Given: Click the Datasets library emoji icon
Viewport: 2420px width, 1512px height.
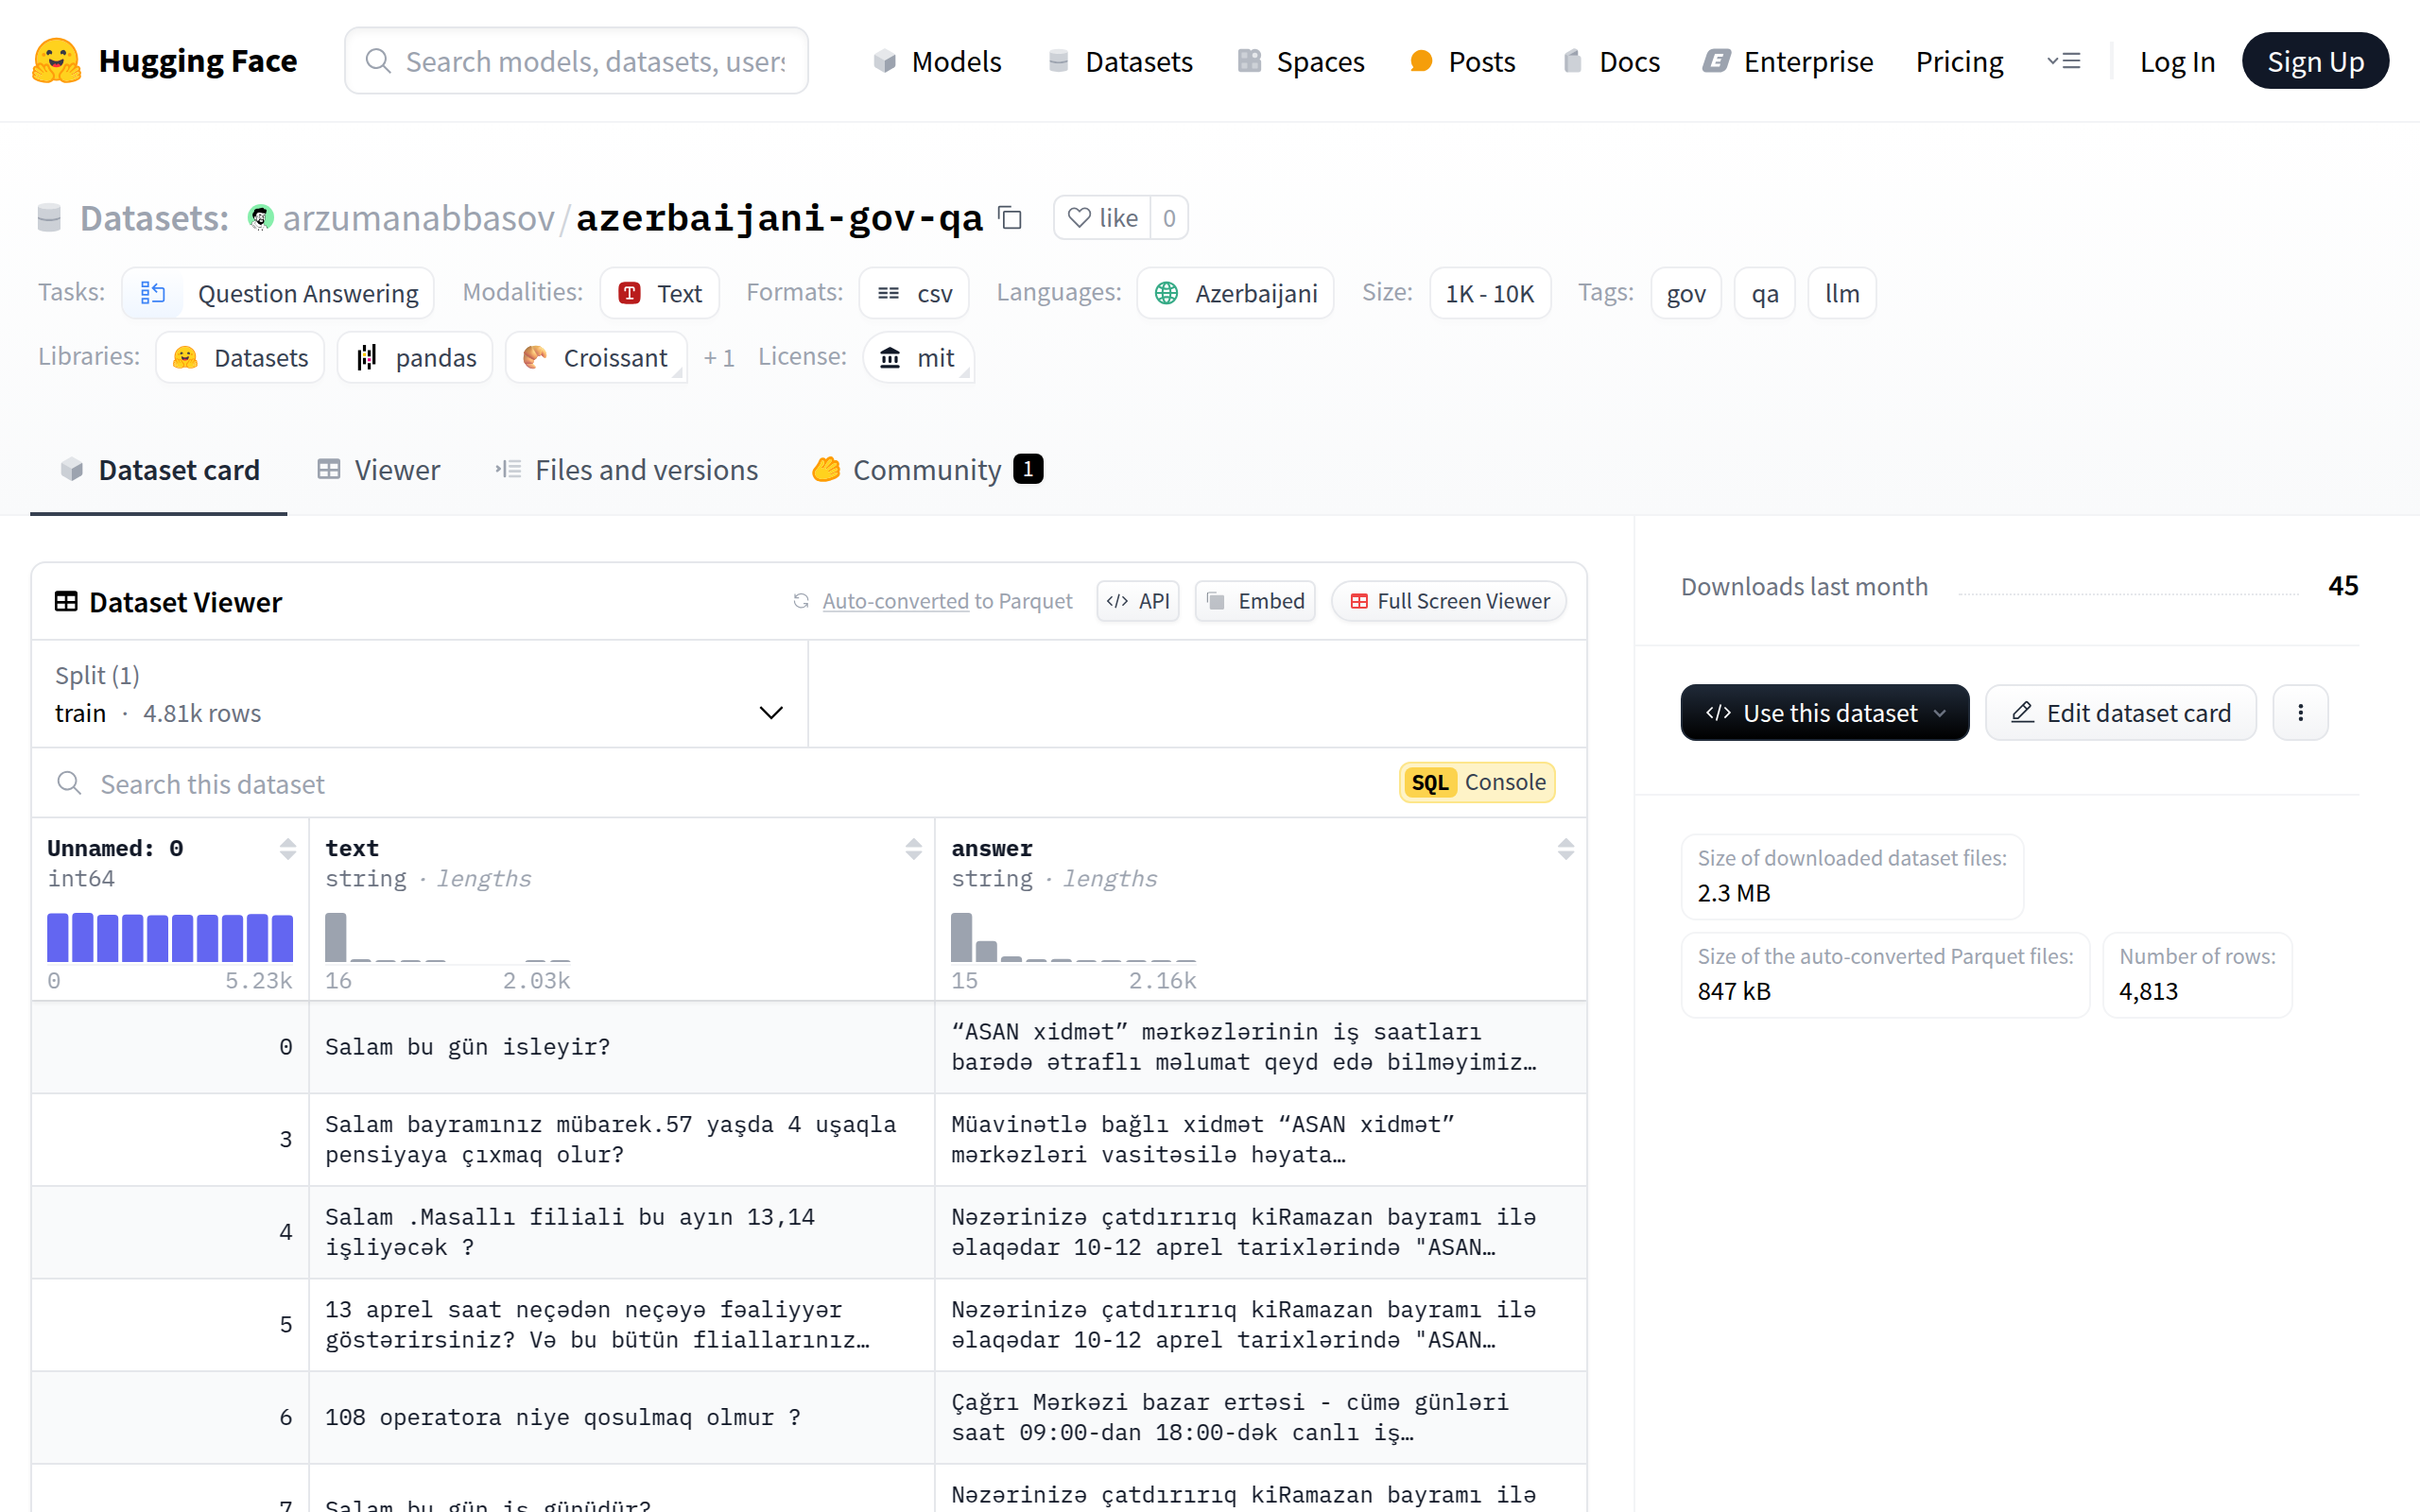Looking at the screenshot, I should pos(185,357).
